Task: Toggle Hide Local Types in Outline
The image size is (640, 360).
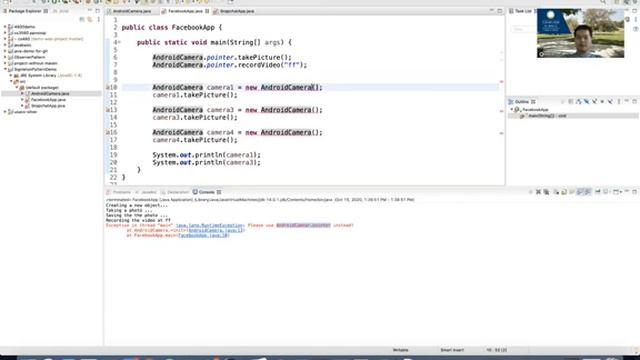Action: (x=610, y=102)
